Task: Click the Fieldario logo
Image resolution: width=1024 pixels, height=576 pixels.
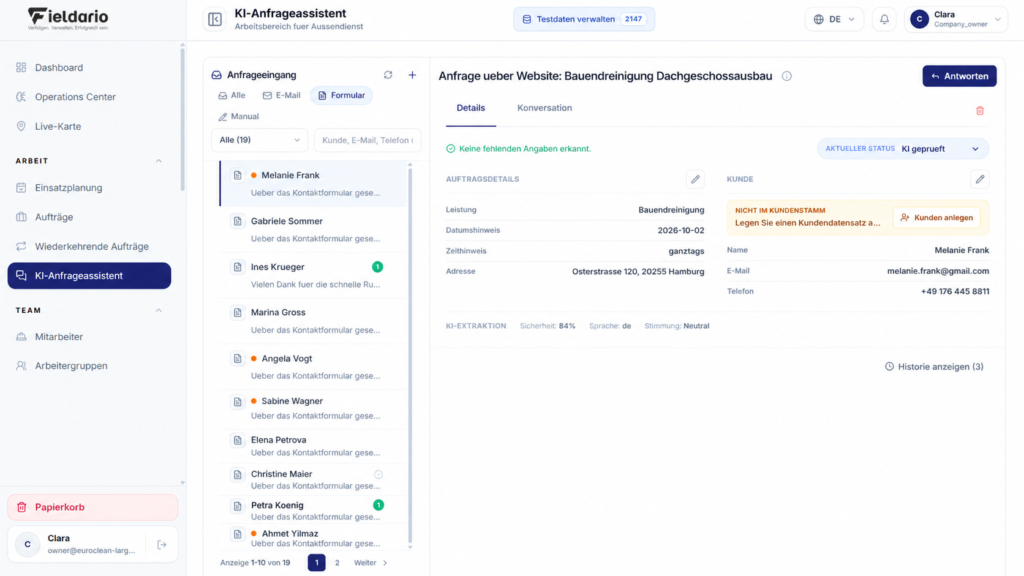Action: click(x=68, y=19)
